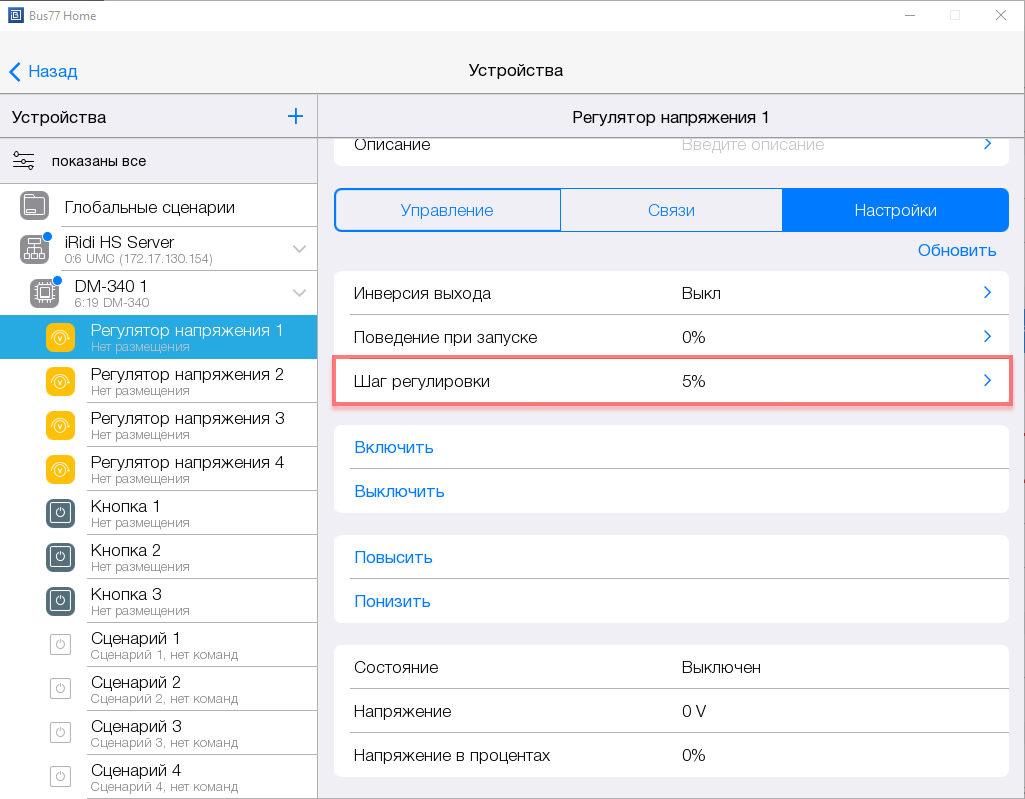Viewport: 1025px width, 799px height.
Task: Click the Сценарий 1 icon
Action: pos(61,645)
